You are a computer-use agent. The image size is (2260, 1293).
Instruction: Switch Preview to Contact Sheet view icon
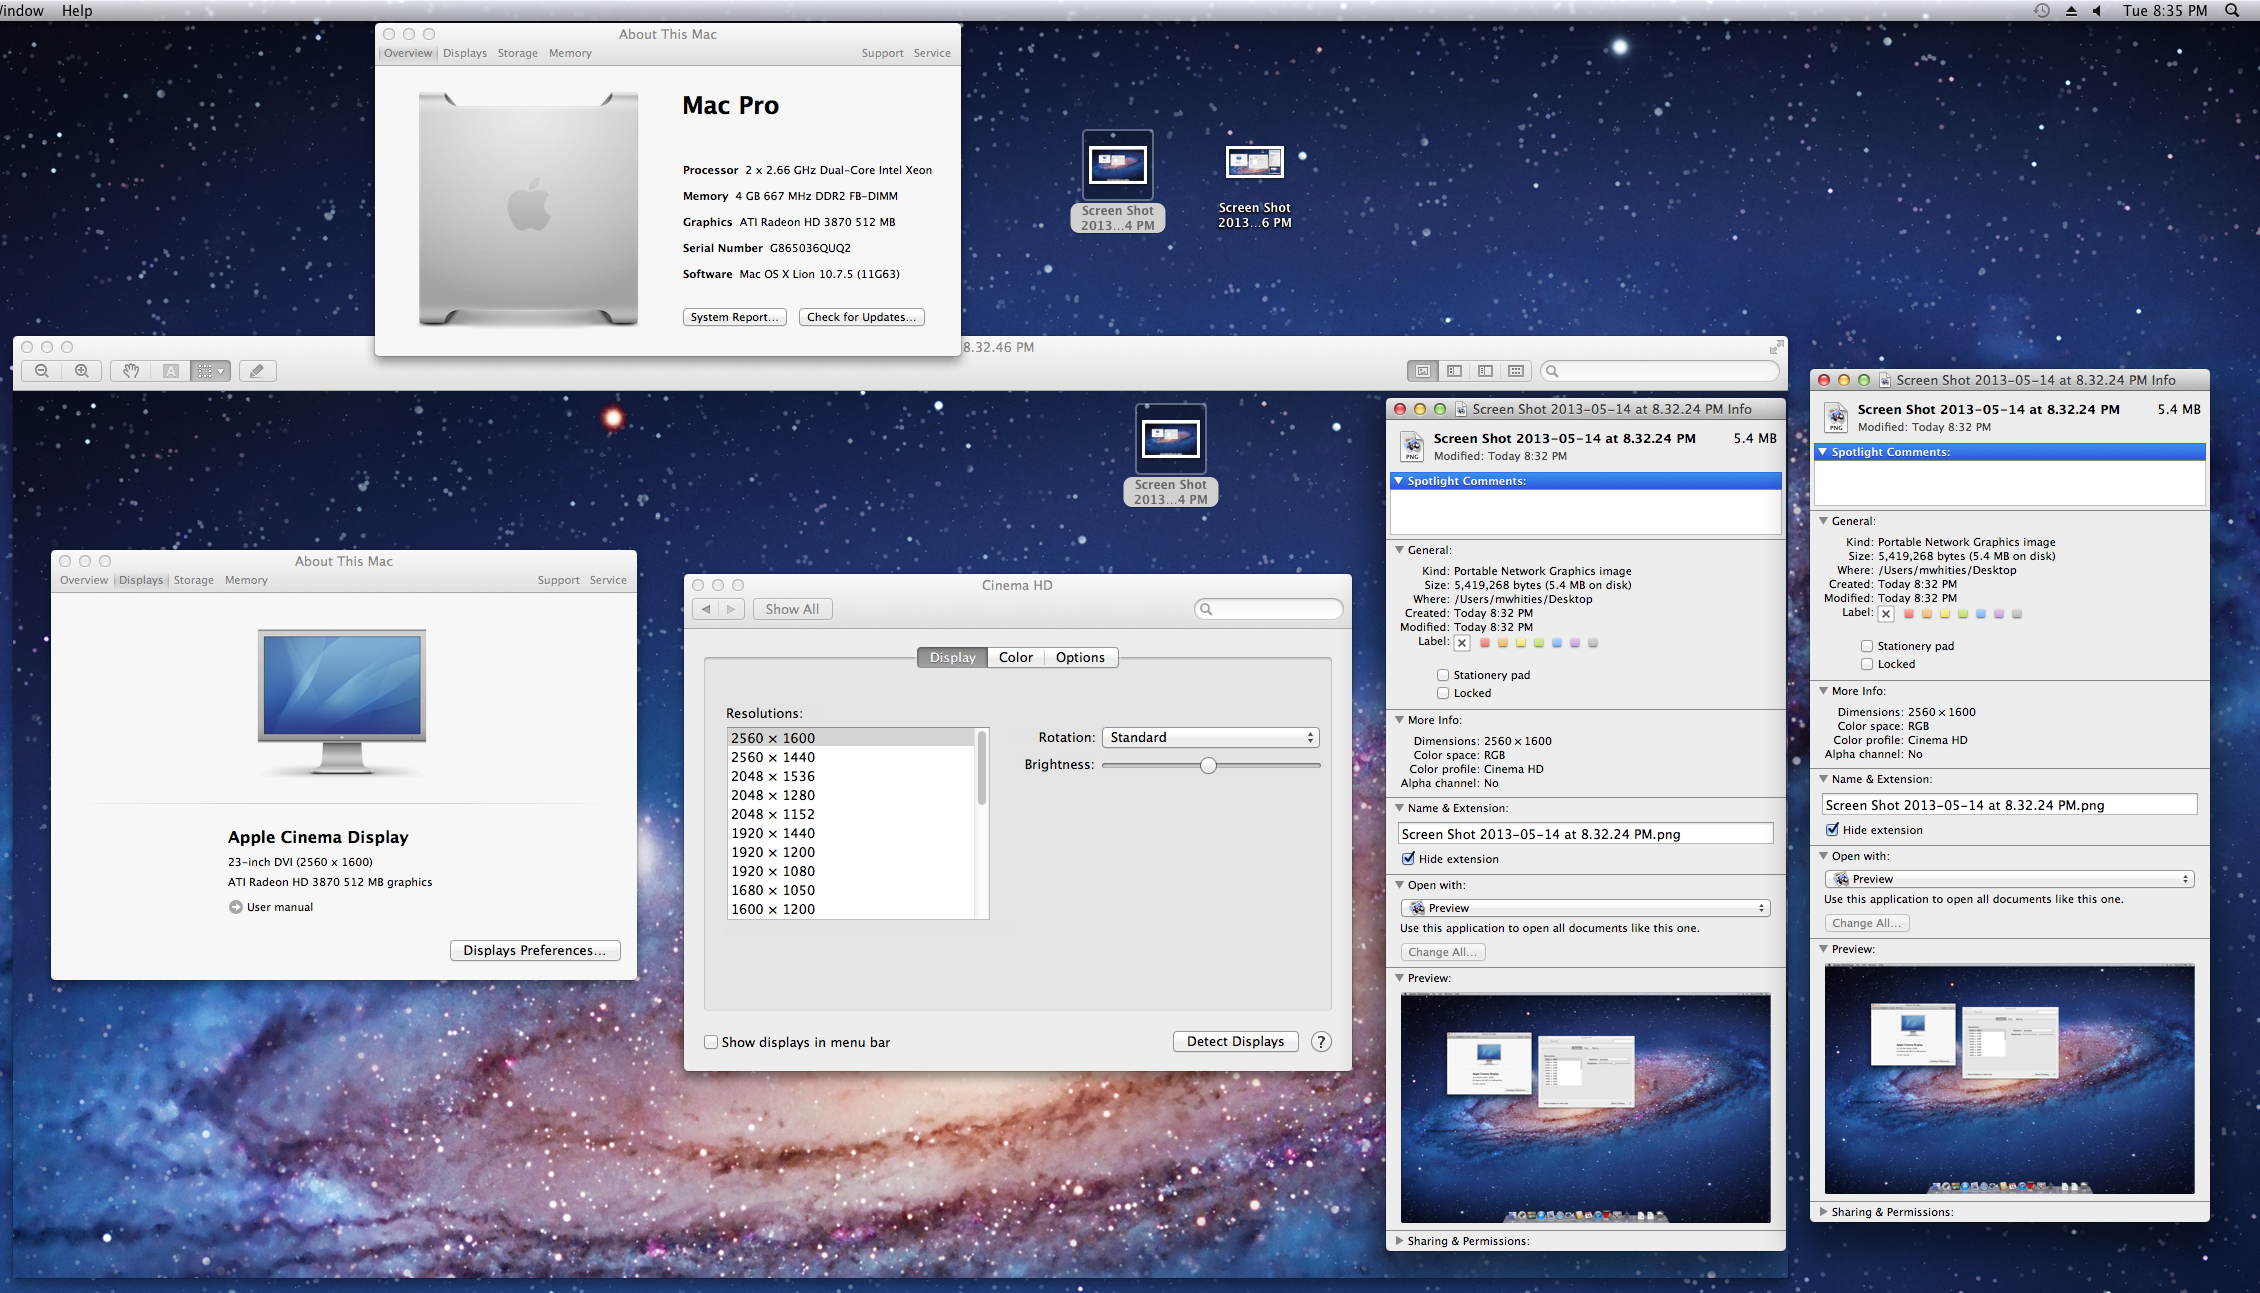1516,371
